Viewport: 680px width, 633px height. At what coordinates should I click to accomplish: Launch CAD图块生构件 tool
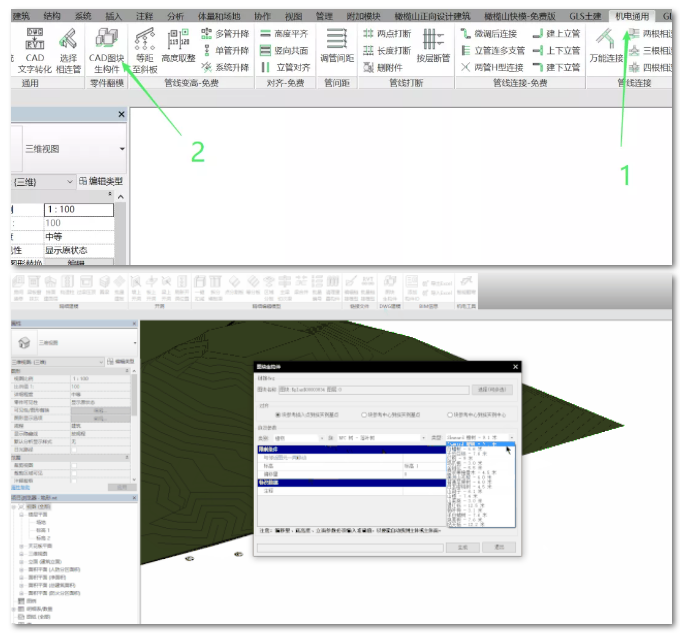click(x=106, y=51)
